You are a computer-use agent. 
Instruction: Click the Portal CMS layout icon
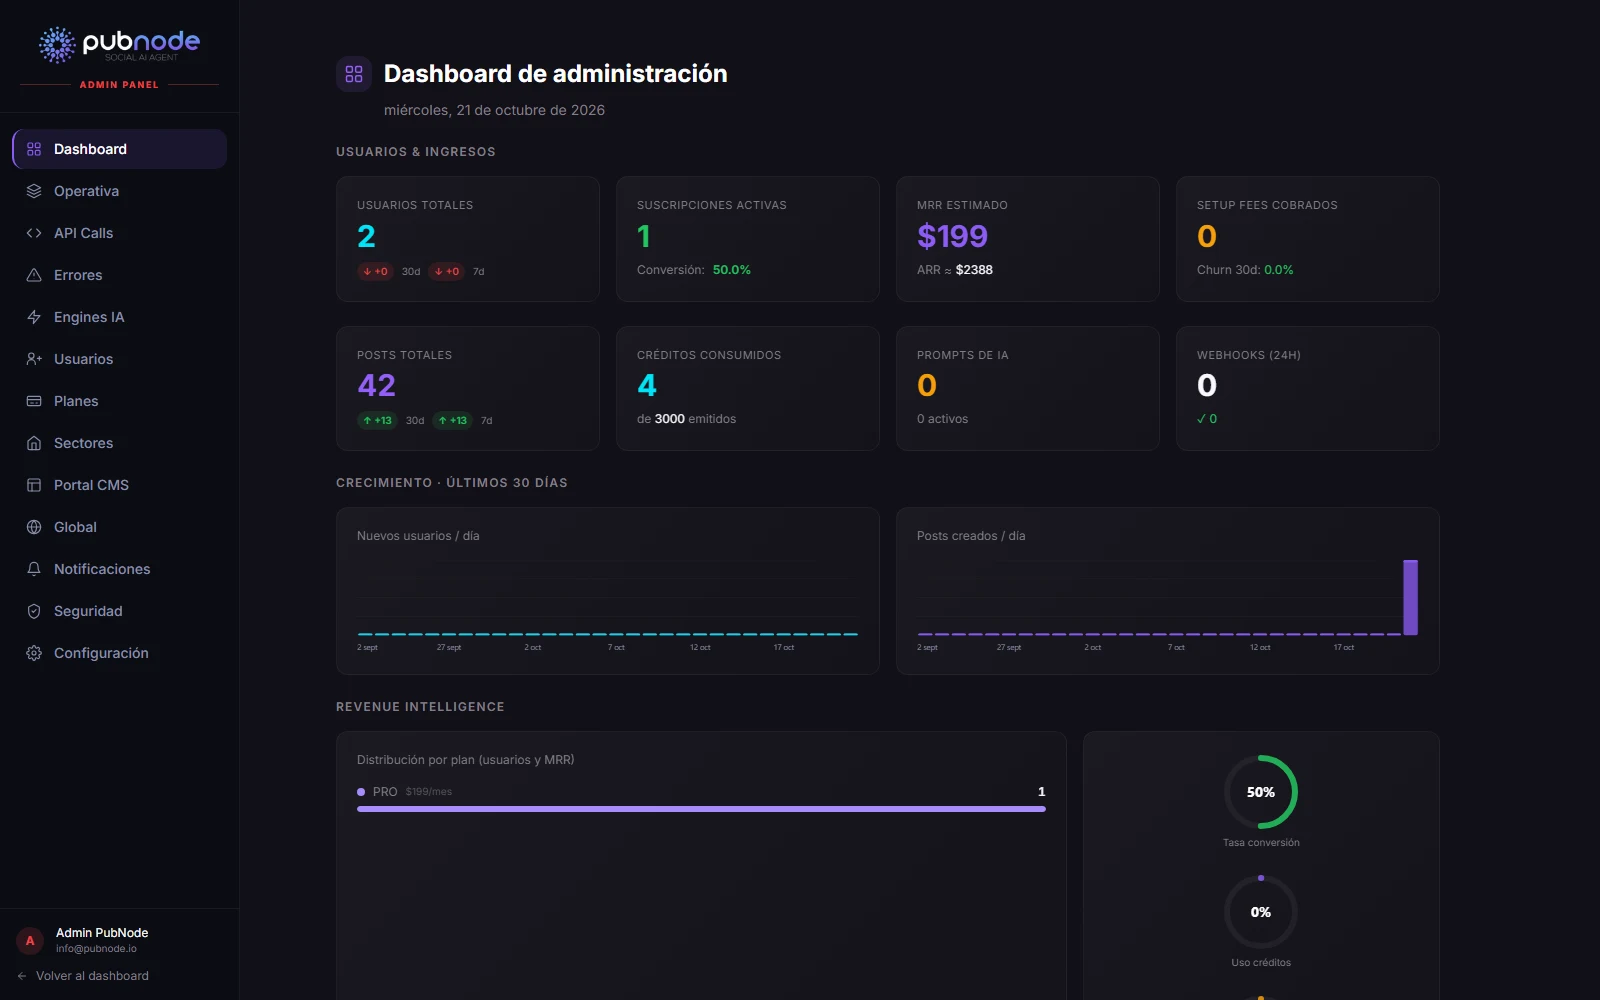[34, 485]
